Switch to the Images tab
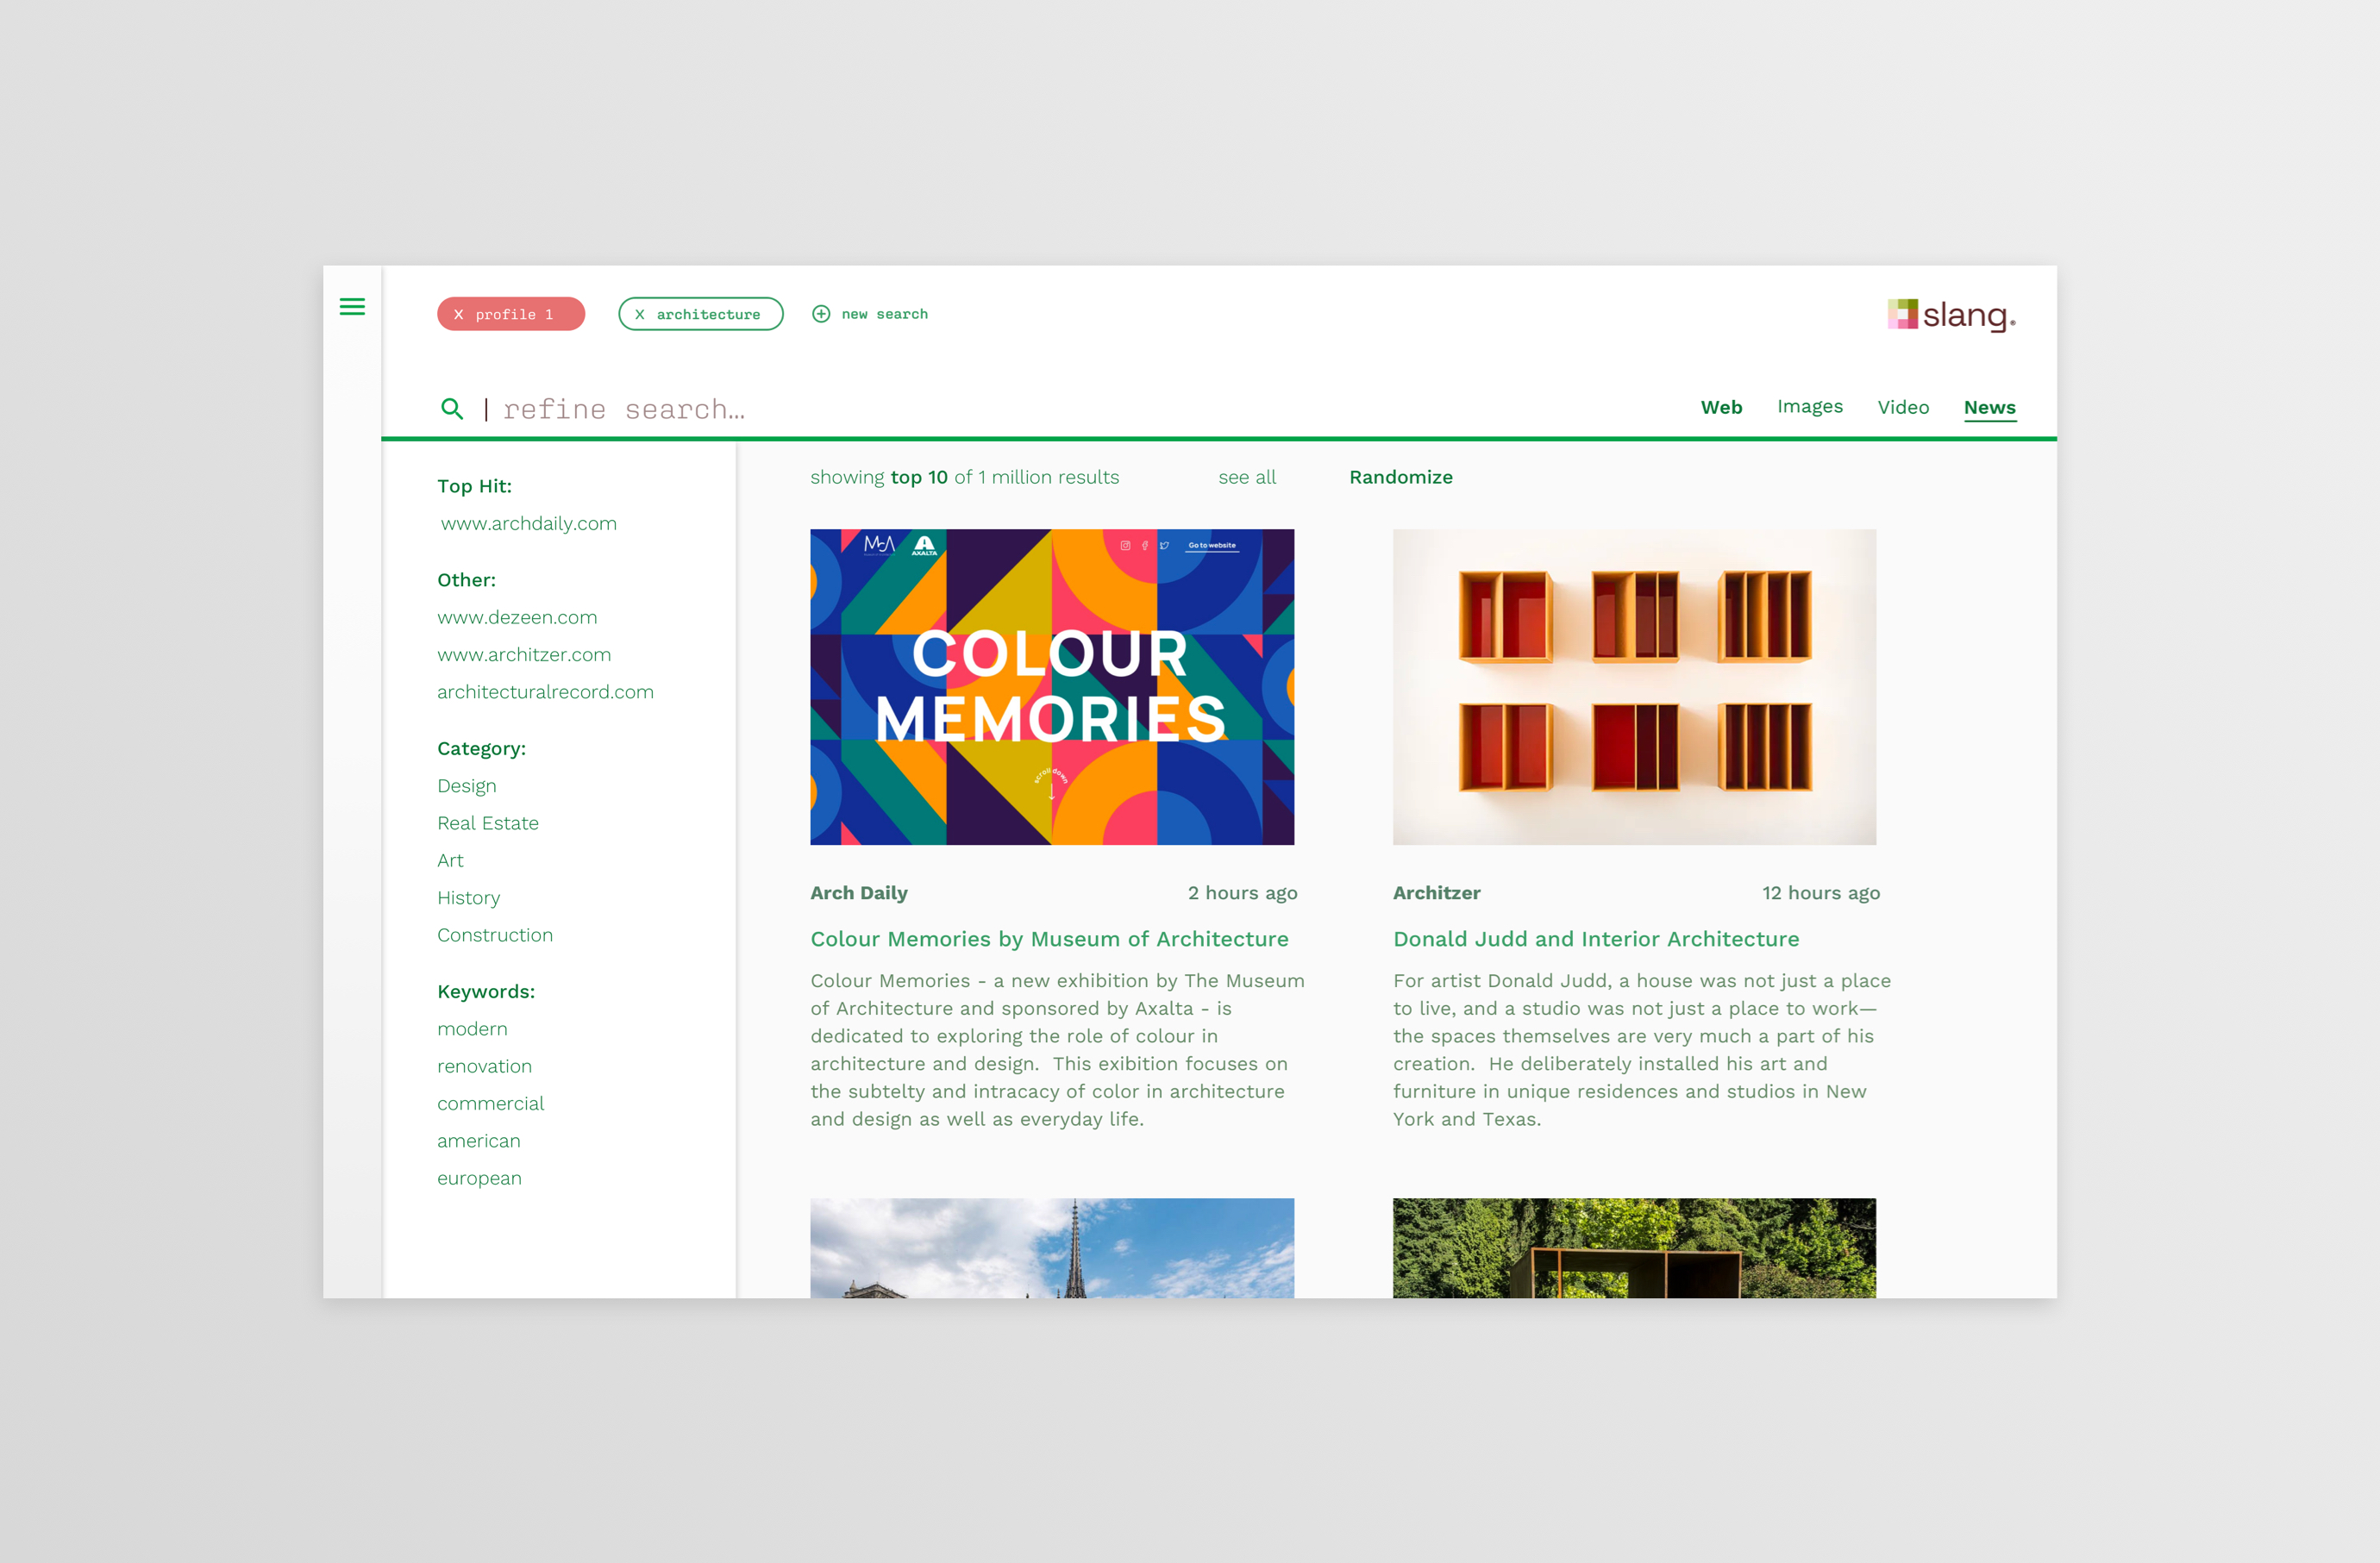Viewport: 2380px width, 1563px height. click(x=1809, y=406)
